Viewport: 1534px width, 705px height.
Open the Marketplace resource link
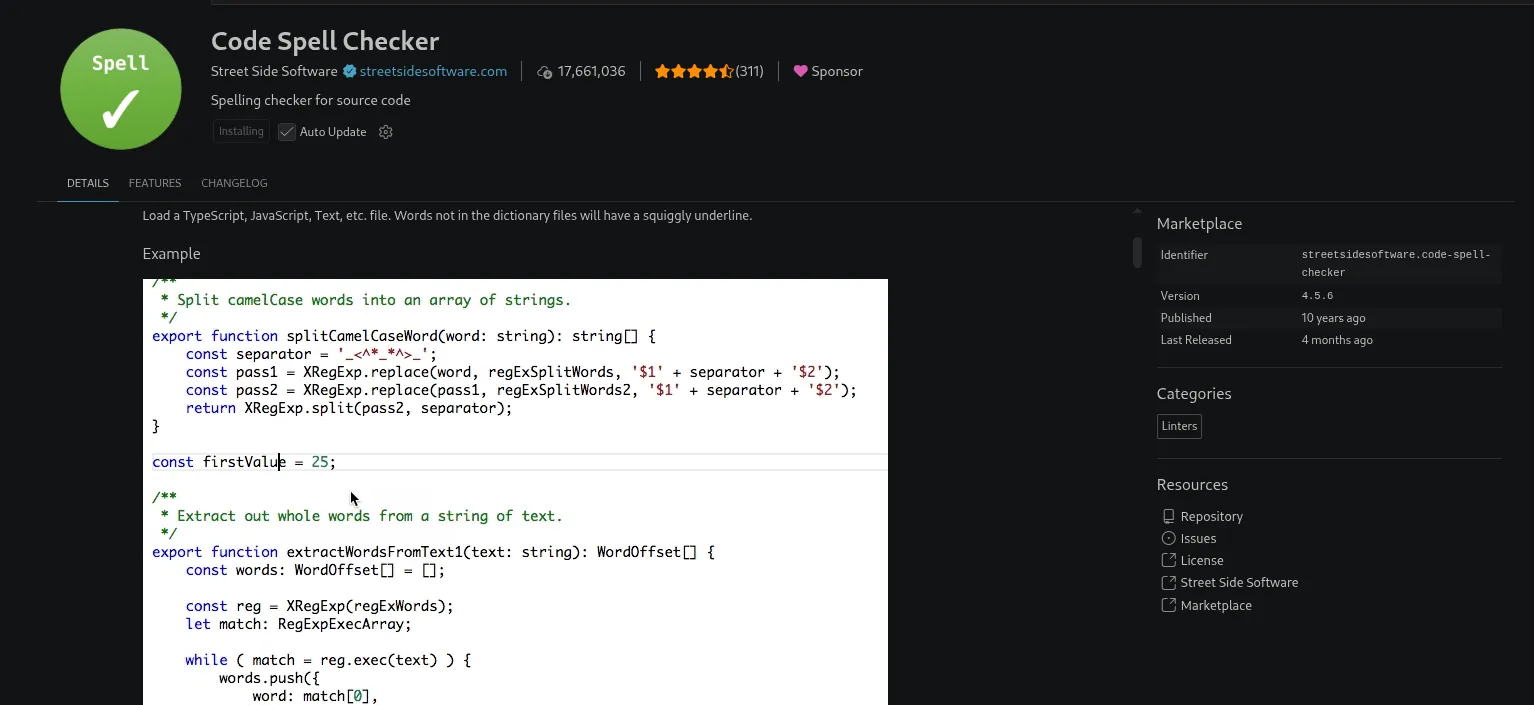pyautogui.click(x=1216, y=605)
